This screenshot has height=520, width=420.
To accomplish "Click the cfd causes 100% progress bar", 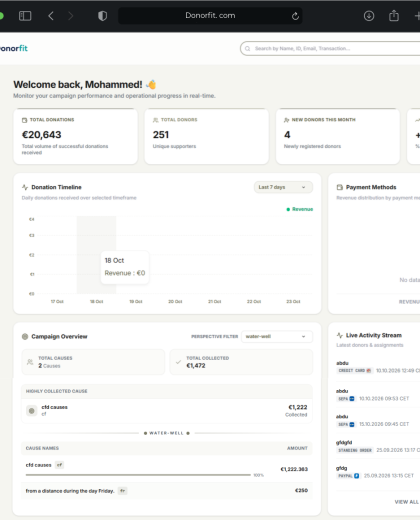I will [138, 475].
